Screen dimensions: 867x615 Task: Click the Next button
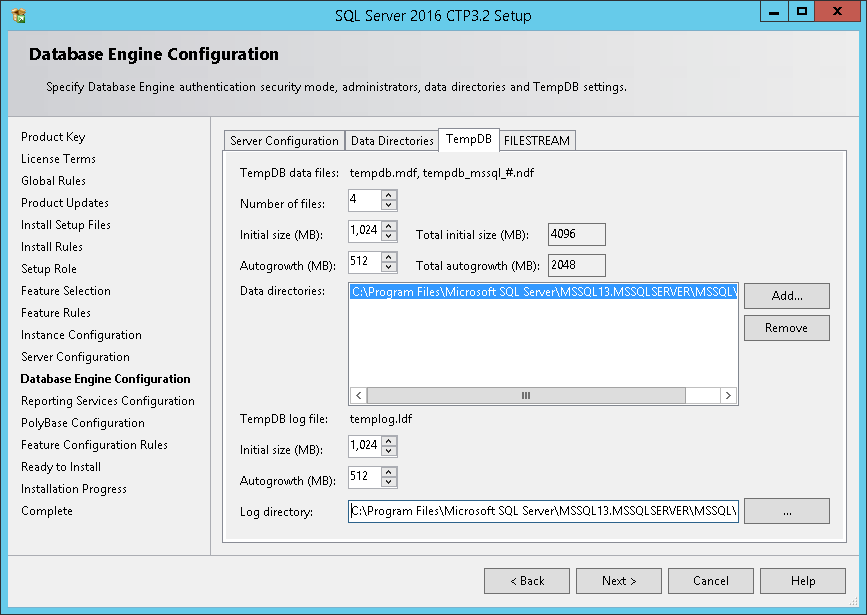click(x=618, y=581)
